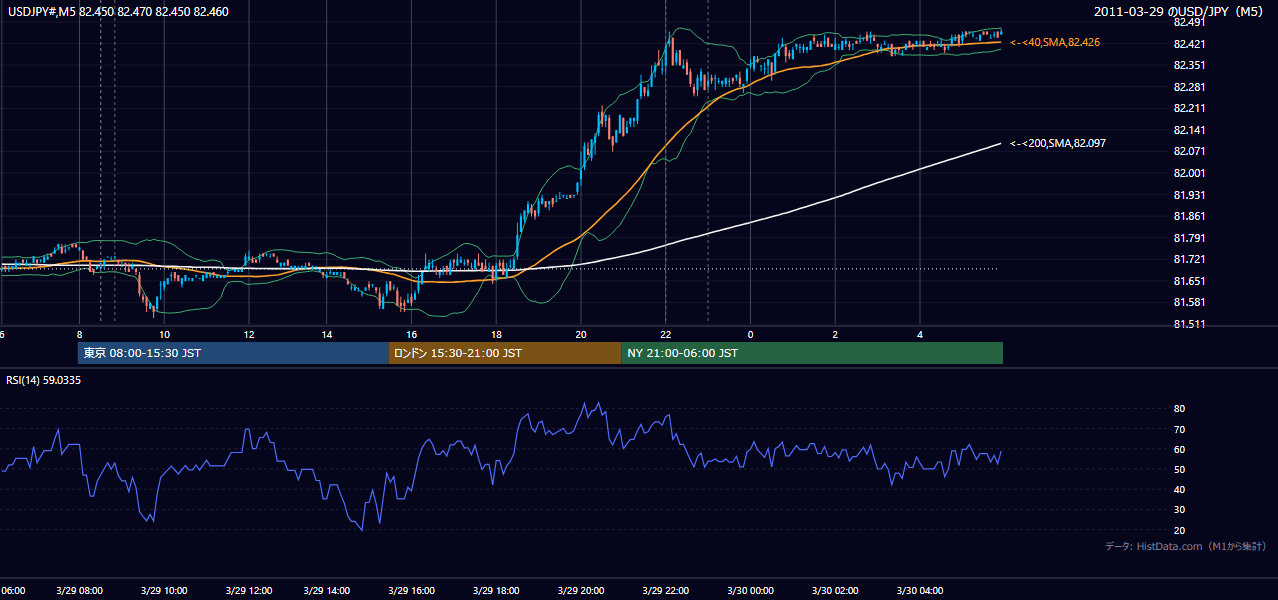Click the 3/29 12:00 time axis label
The image size is (1278, 600).
click(x=250, y=591)
